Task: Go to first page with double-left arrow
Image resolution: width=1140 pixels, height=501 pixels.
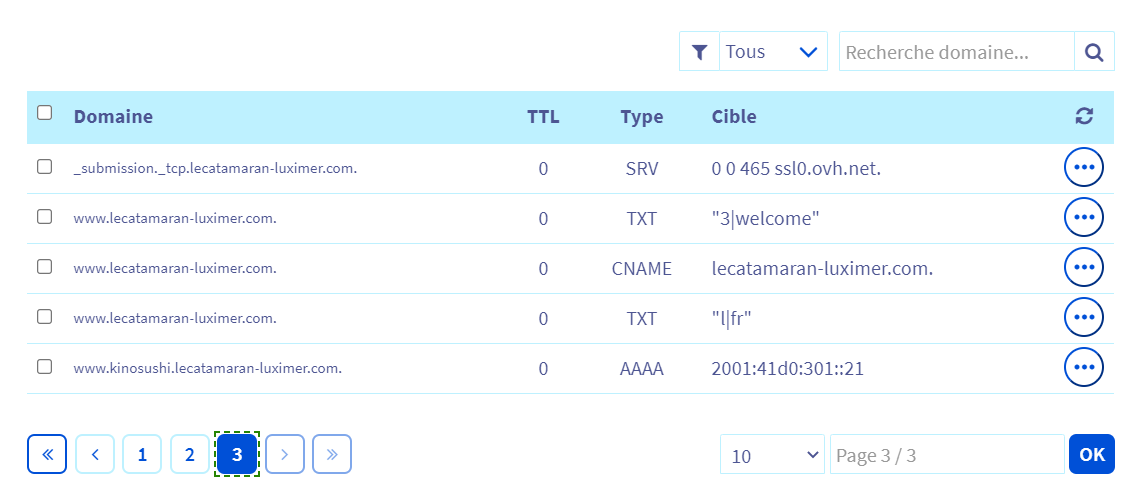Action: 47,455
